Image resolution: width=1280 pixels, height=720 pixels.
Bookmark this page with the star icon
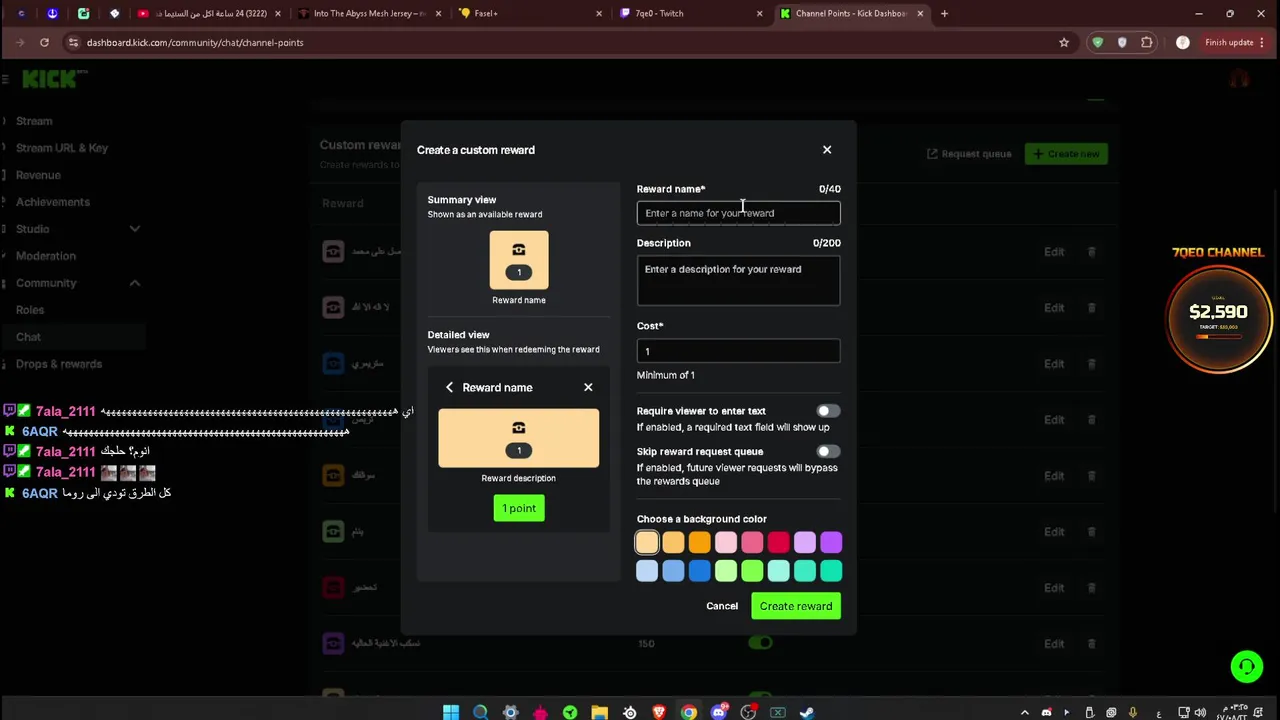(1064, 42)
